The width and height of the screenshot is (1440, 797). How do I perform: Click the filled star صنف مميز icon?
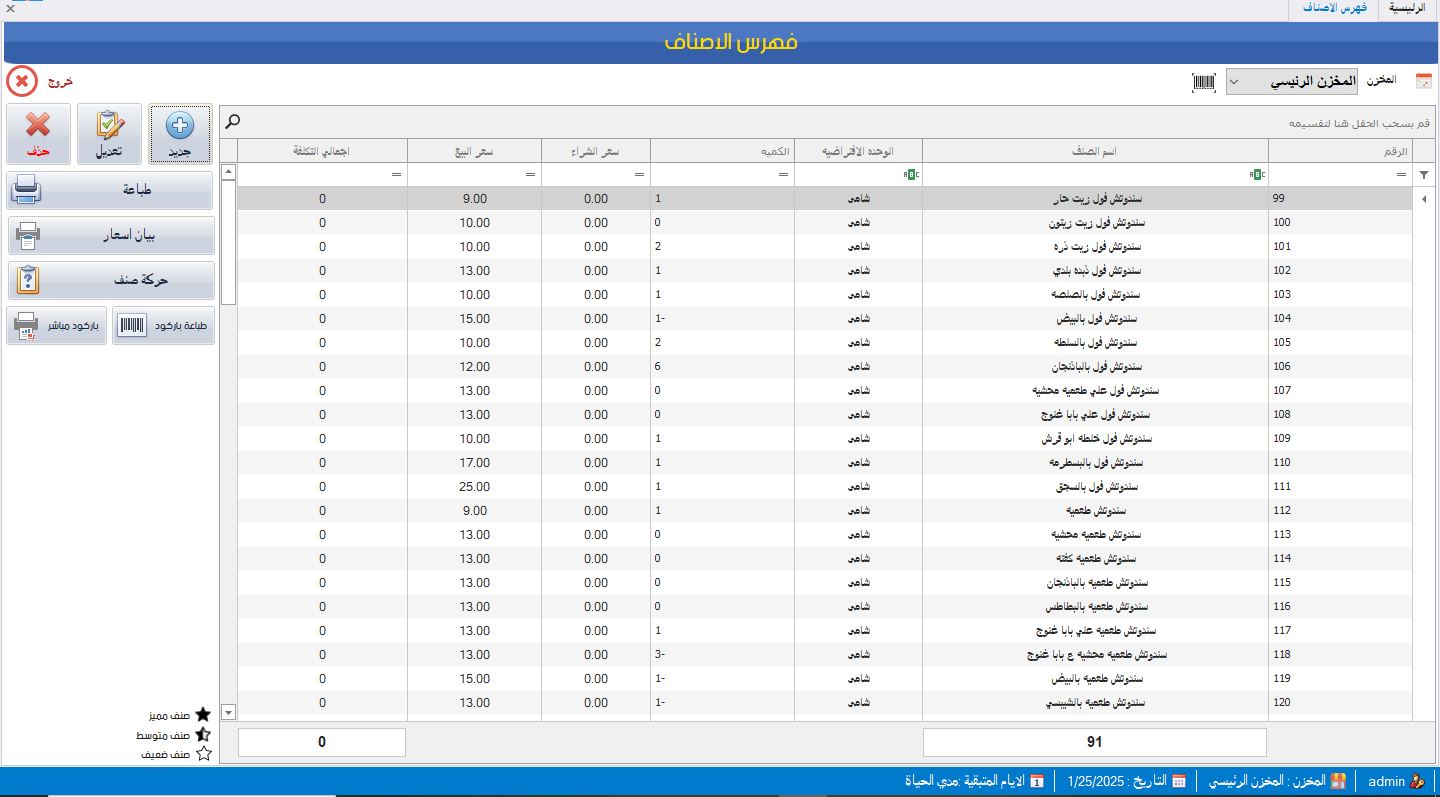coord(203,715)
